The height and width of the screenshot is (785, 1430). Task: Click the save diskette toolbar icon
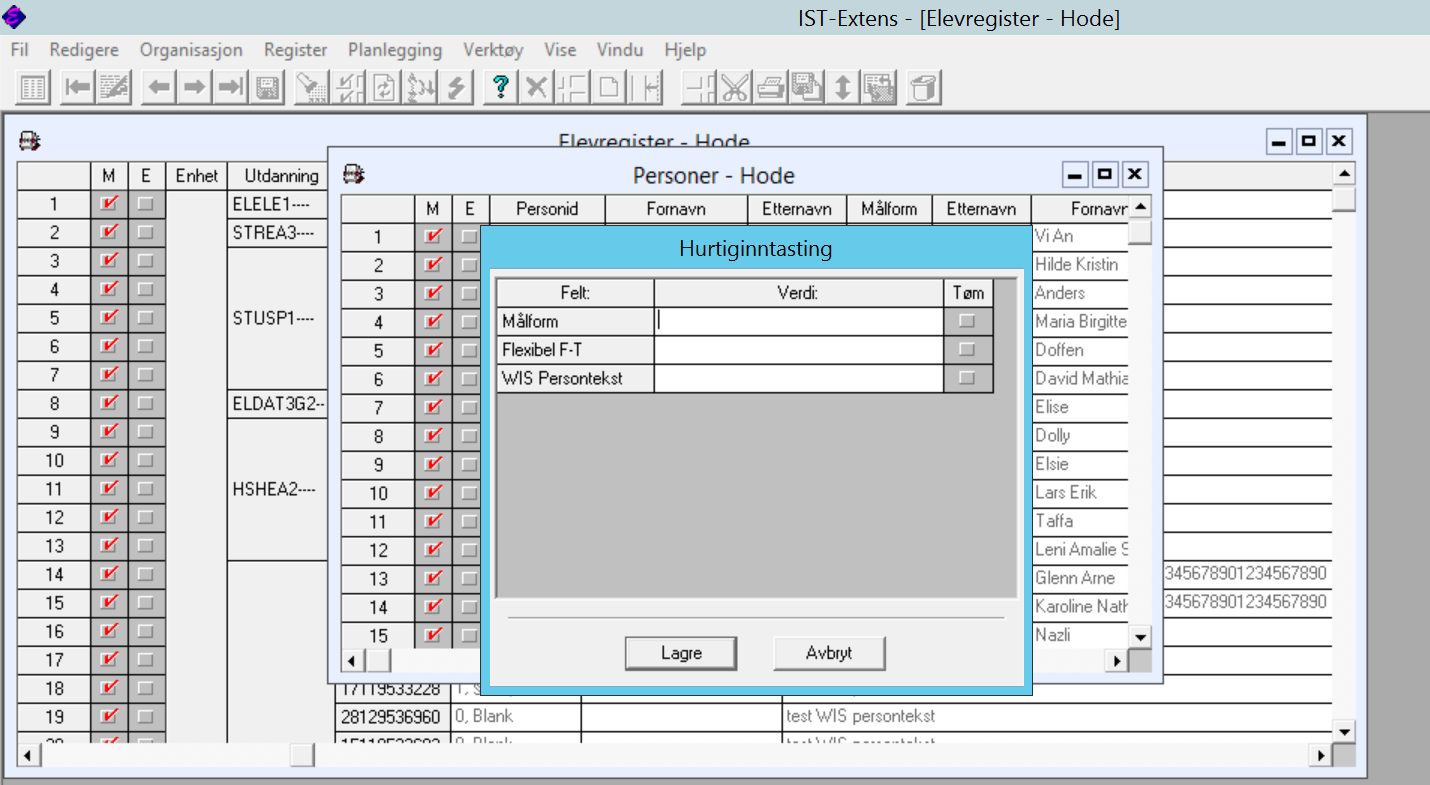click(x=267, y=88)
